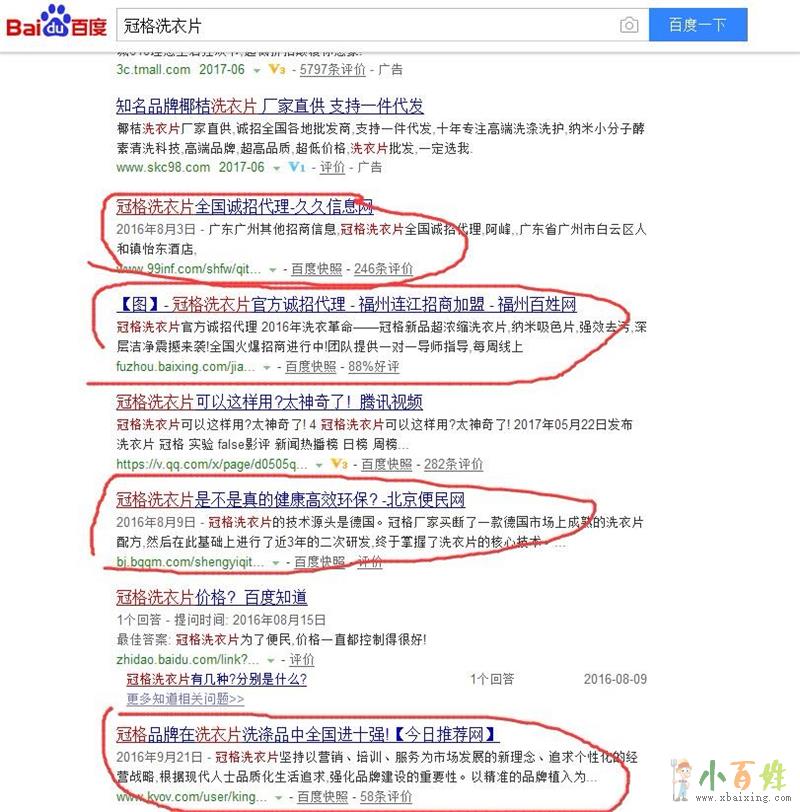The height and width of the screenshot is (812, 800).
Task: Open 冠格洗衣片有几种?分别是什么? question
Action: (216, 679)
